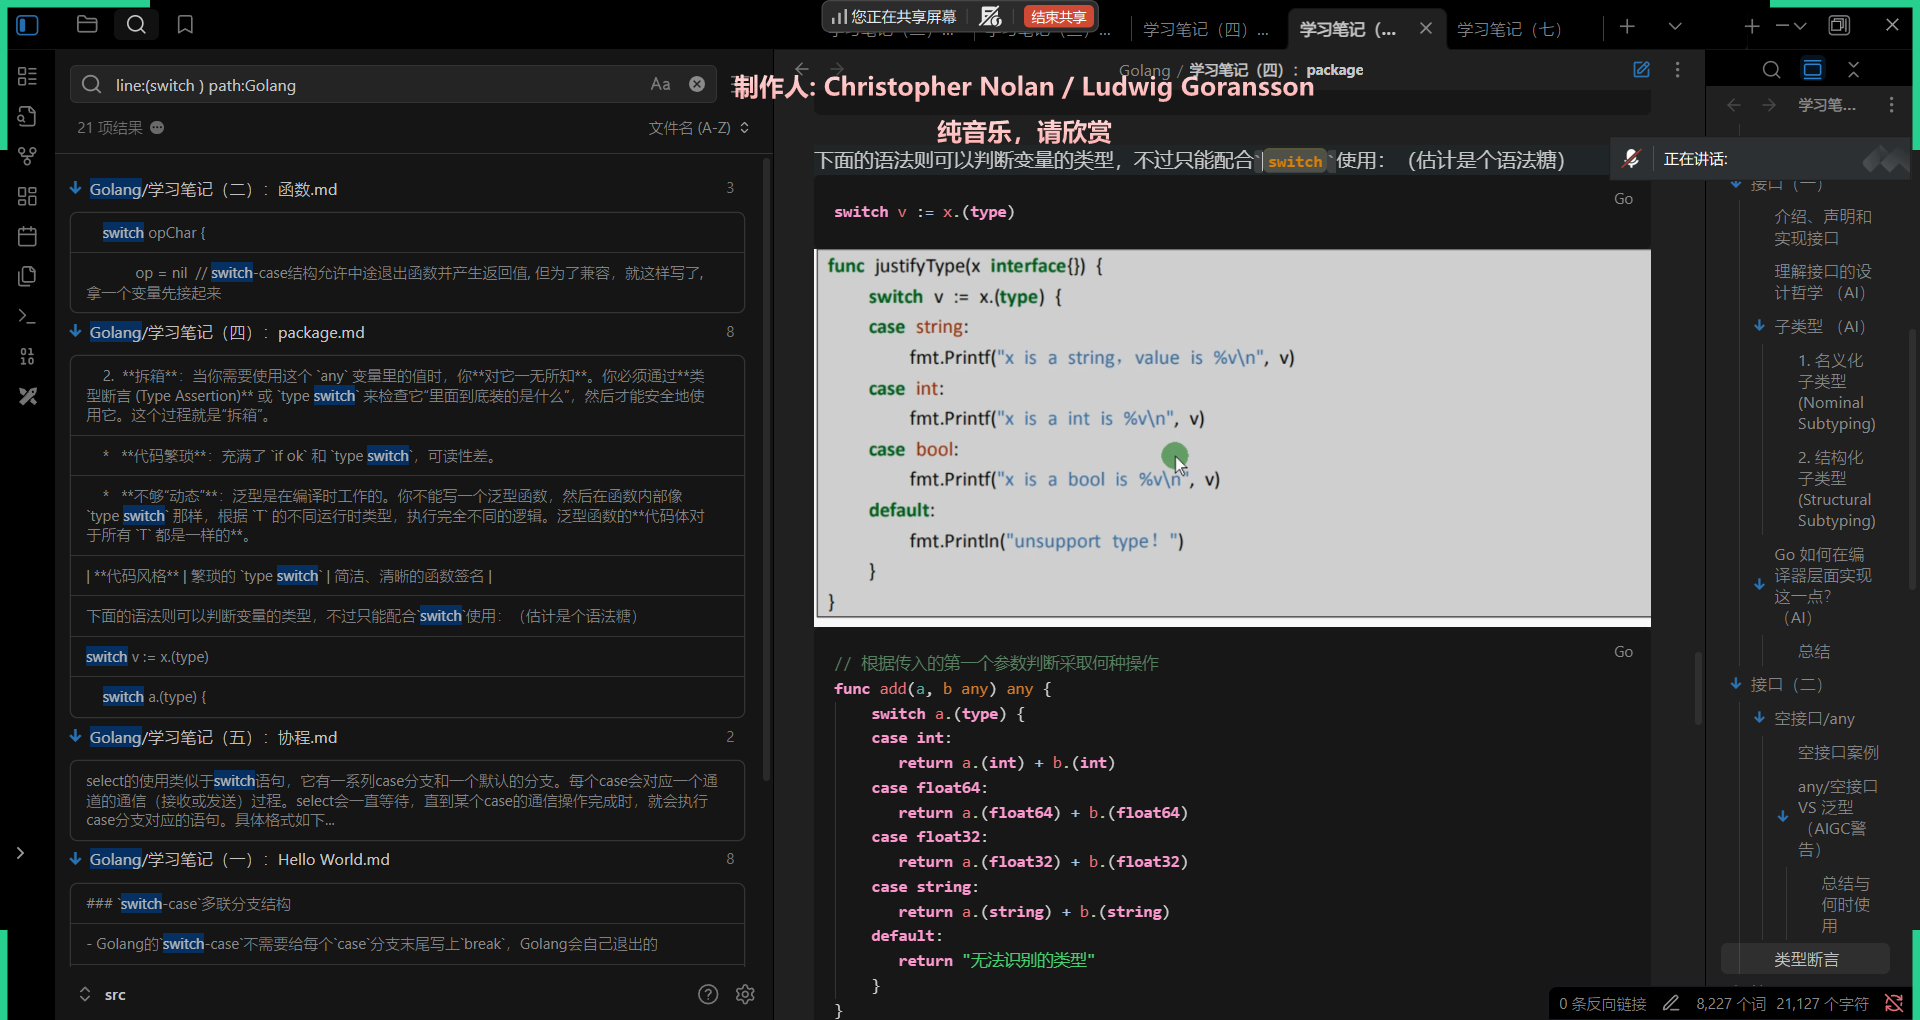
Task: Open search settings gear icon
Action: point(745,994)
